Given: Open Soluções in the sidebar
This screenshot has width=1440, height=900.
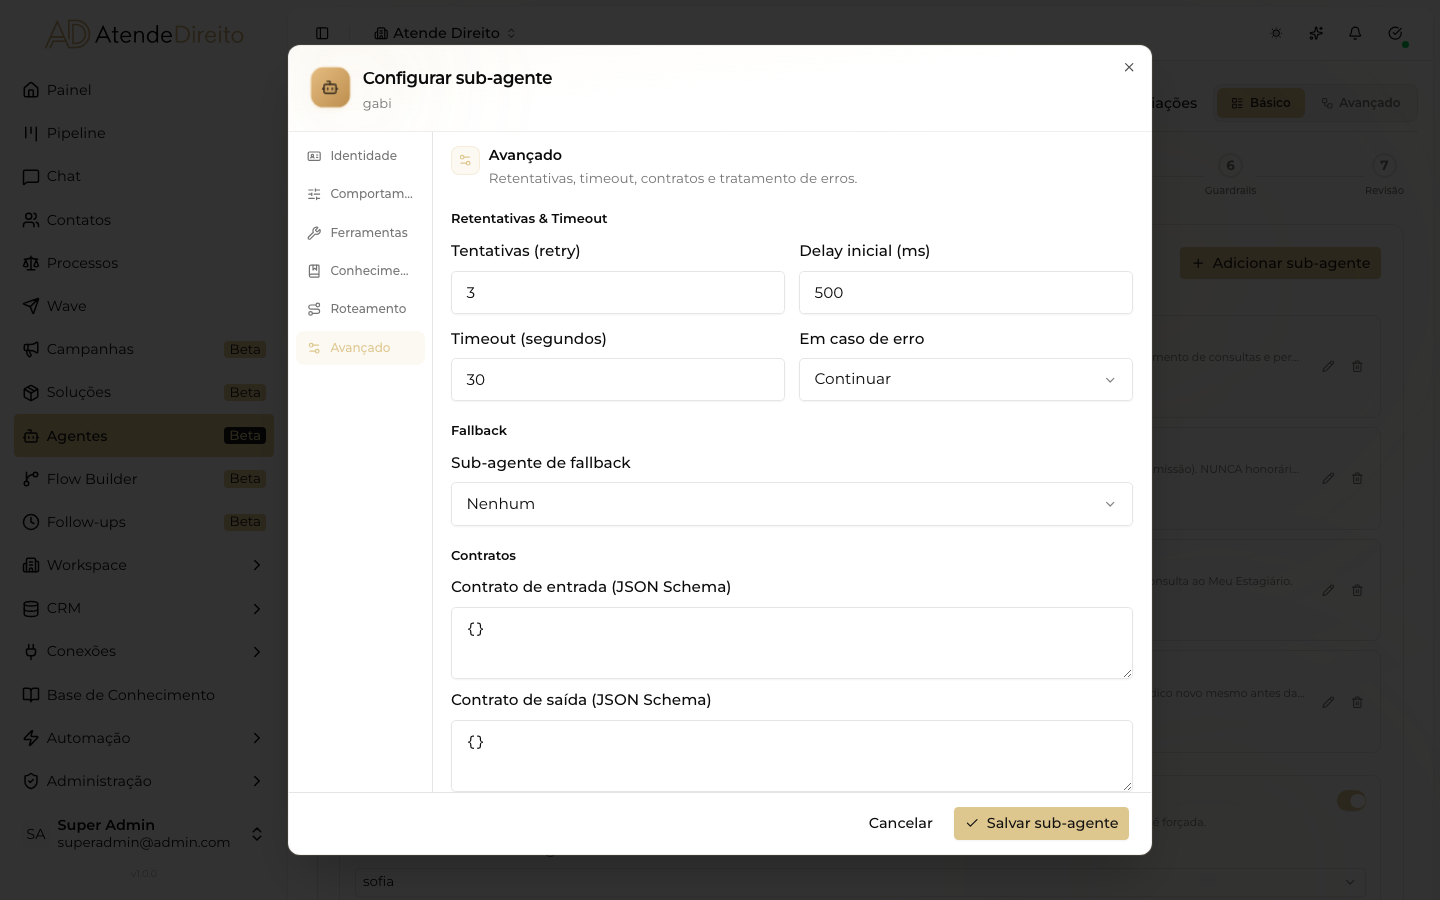Looking at the screenshot, I should click(143, 392).
